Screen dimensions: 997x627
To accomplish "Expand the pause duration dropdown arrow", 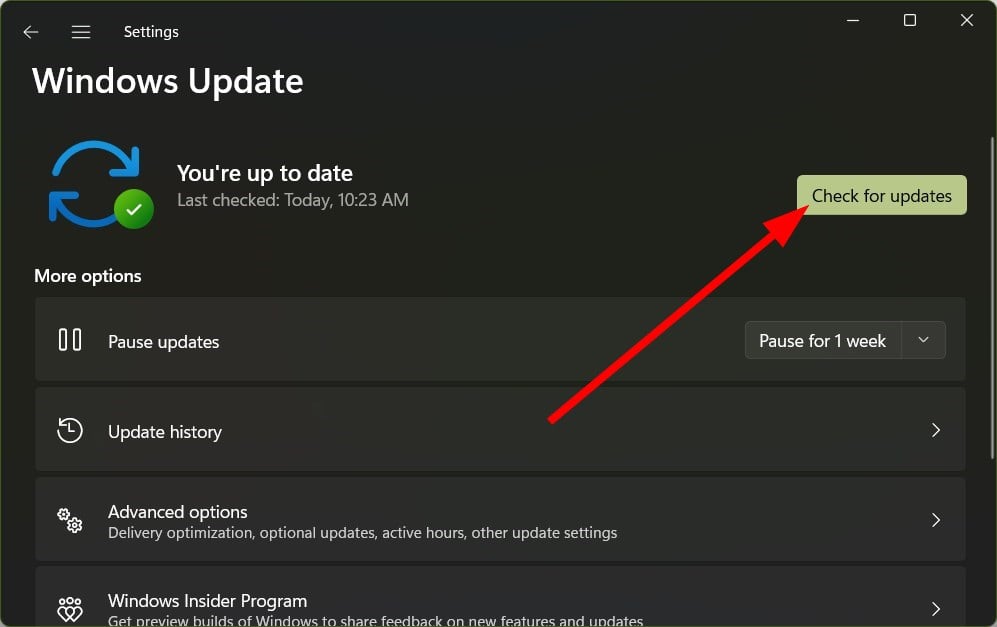I will [923, 340].
